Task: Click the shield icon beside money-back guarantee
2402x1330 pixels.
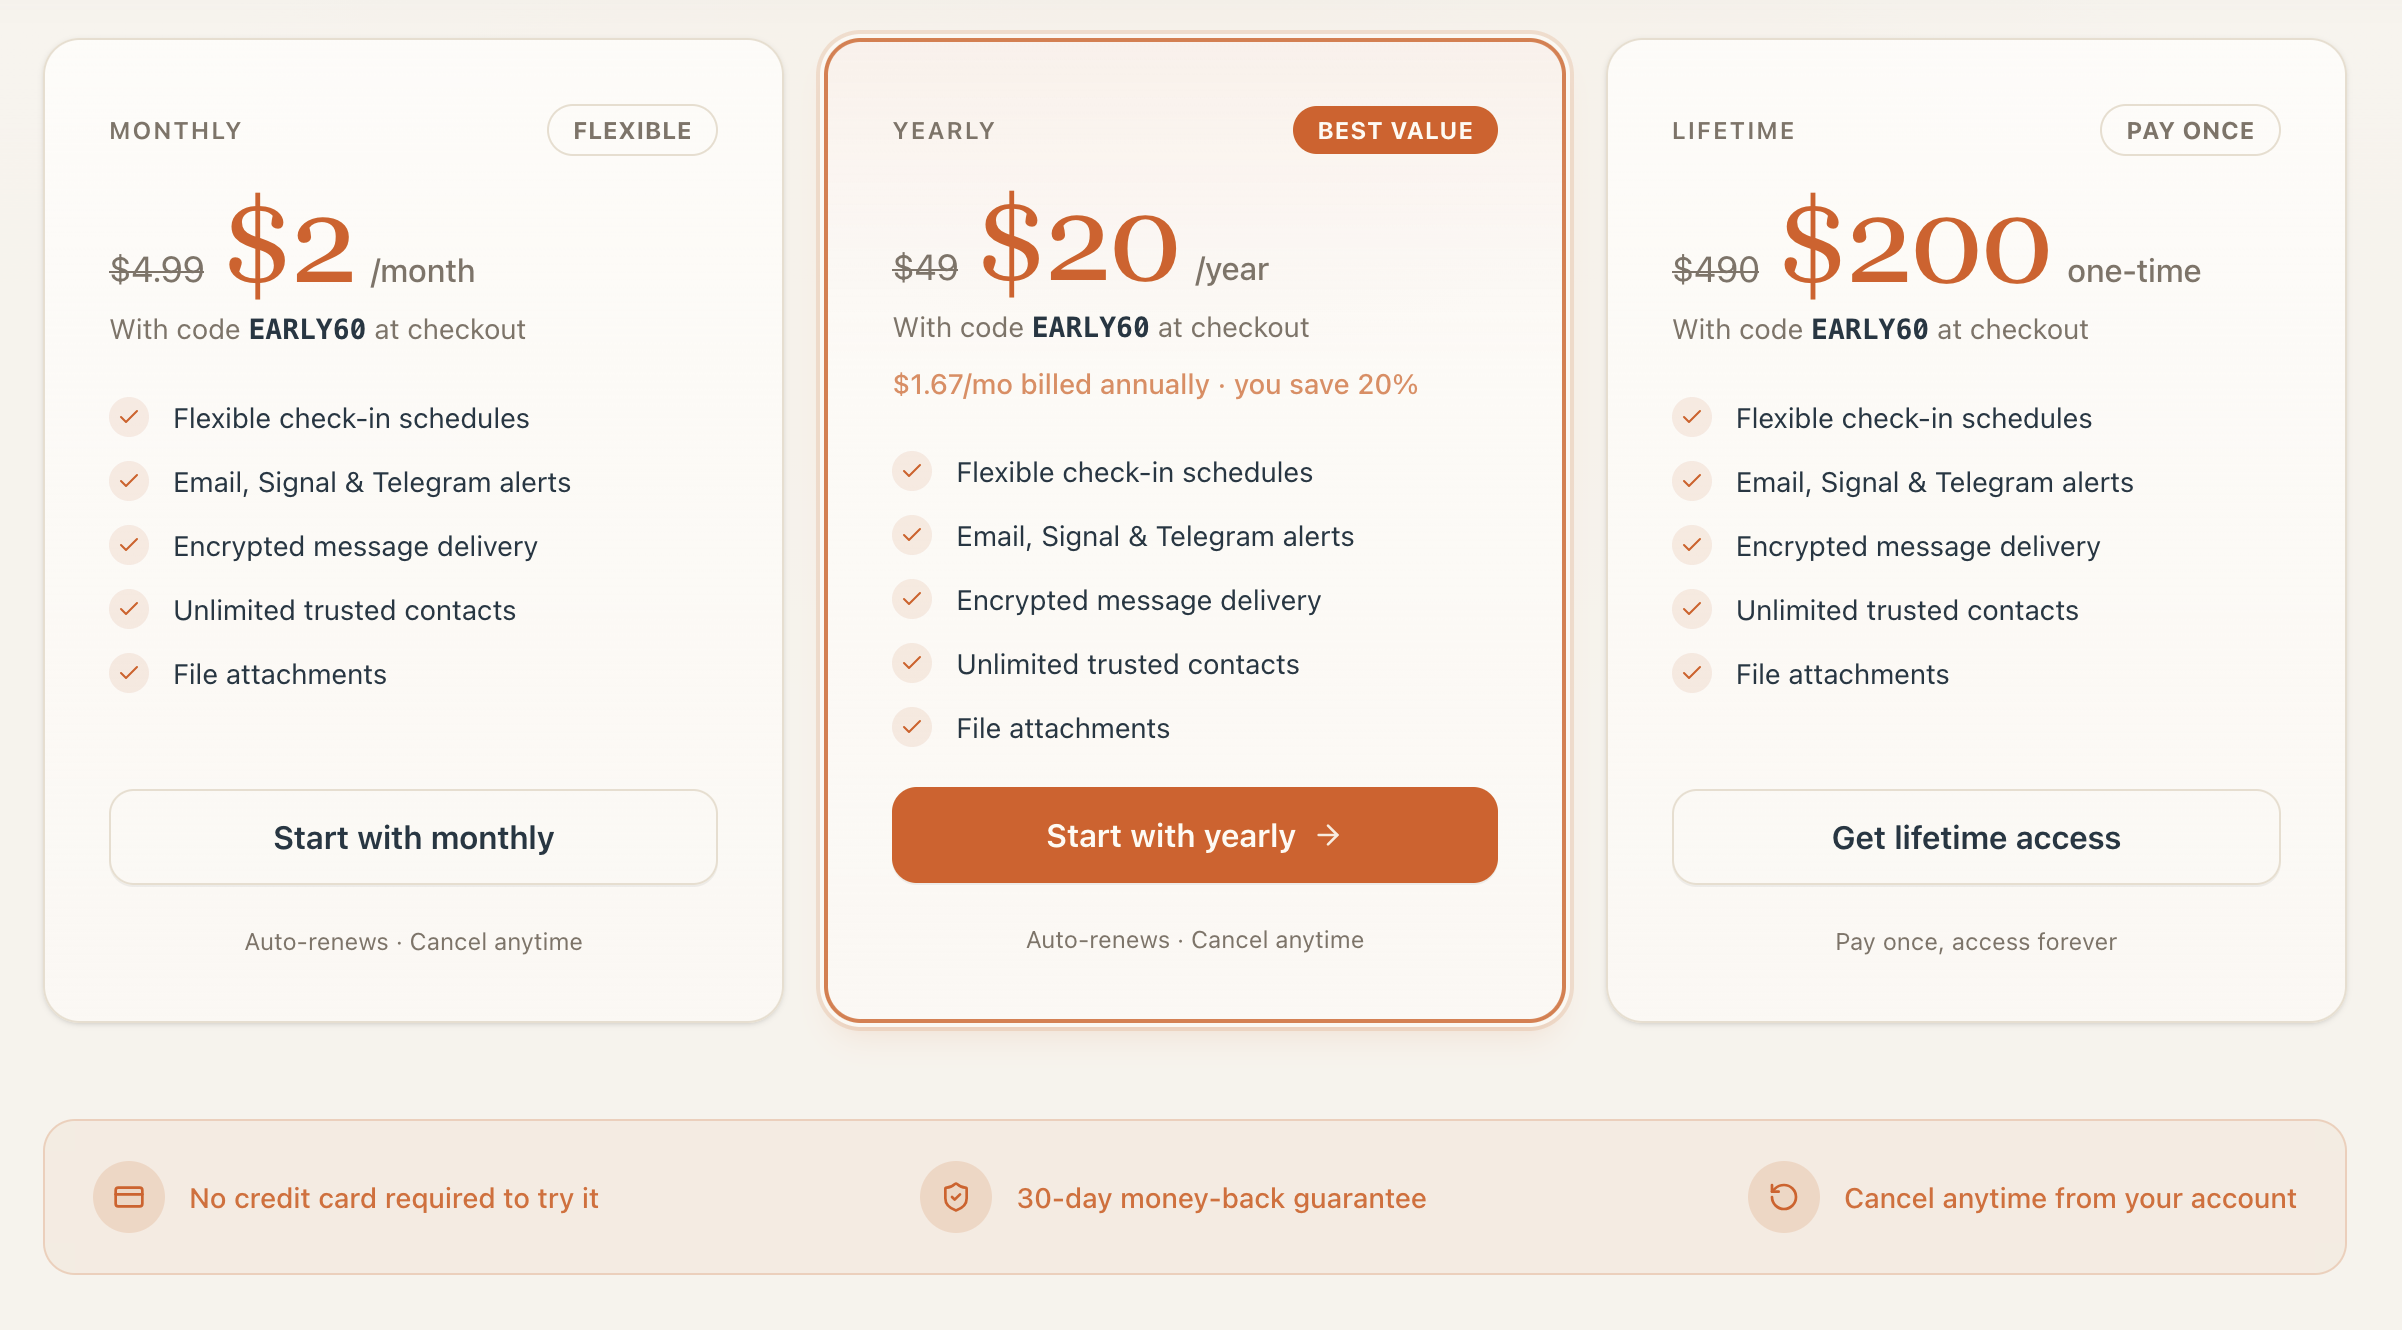Action: 956,1197
